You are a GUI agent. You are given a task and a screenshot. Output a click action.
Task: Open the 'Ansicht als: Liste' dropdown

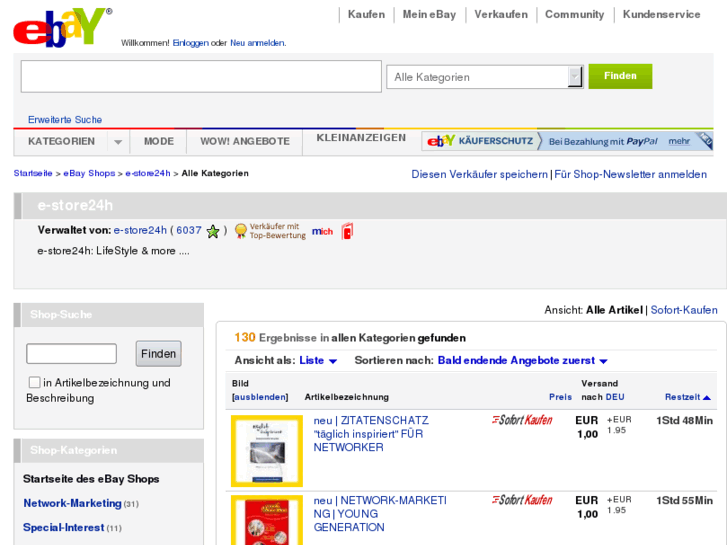[x=318, y=360]
